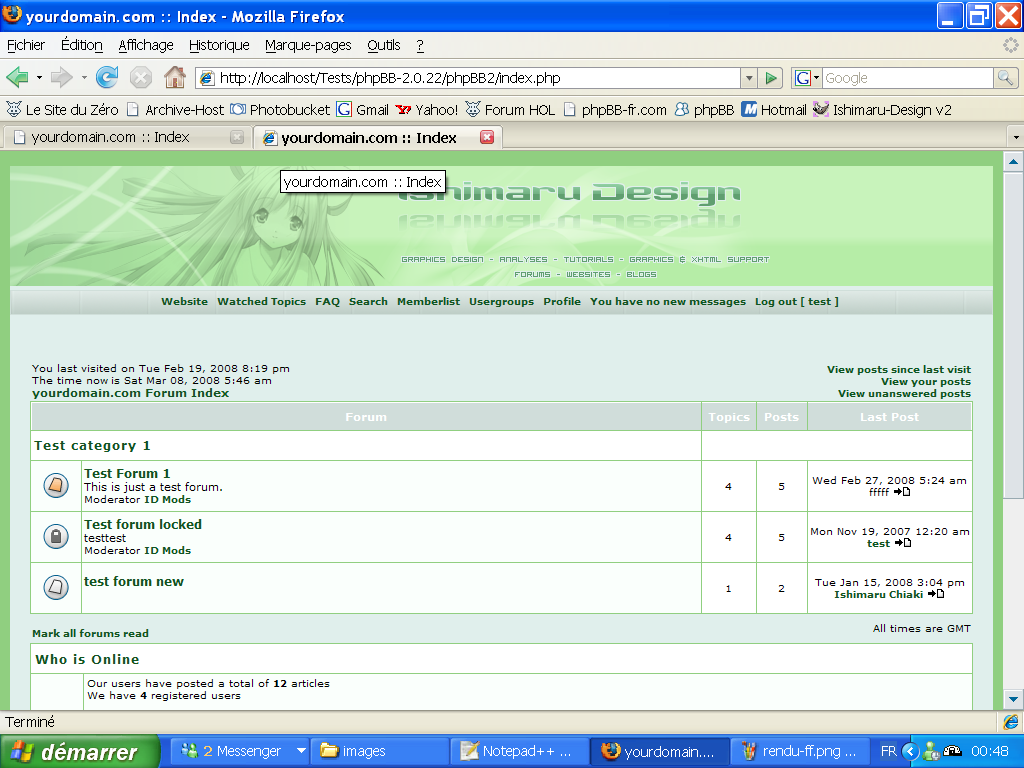This screenshot has height=768, width=1024.
Task: Open the phpBB bookmark with people icon
Action: 705,110
